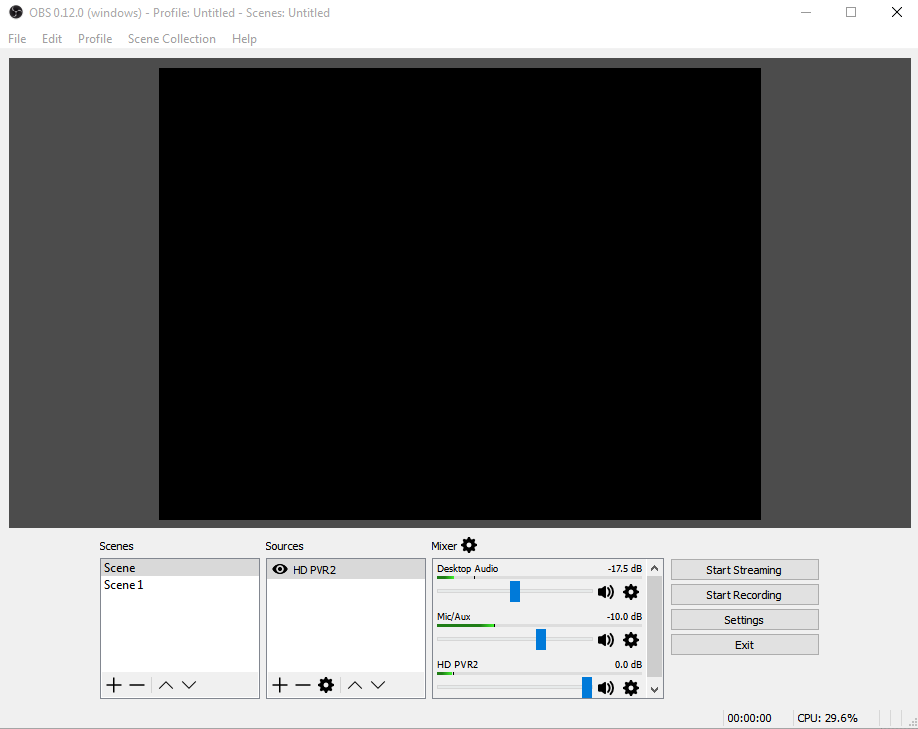918x729 pixels.
Task: Add a new source with plus icon
Action: [x=280, y=685]
